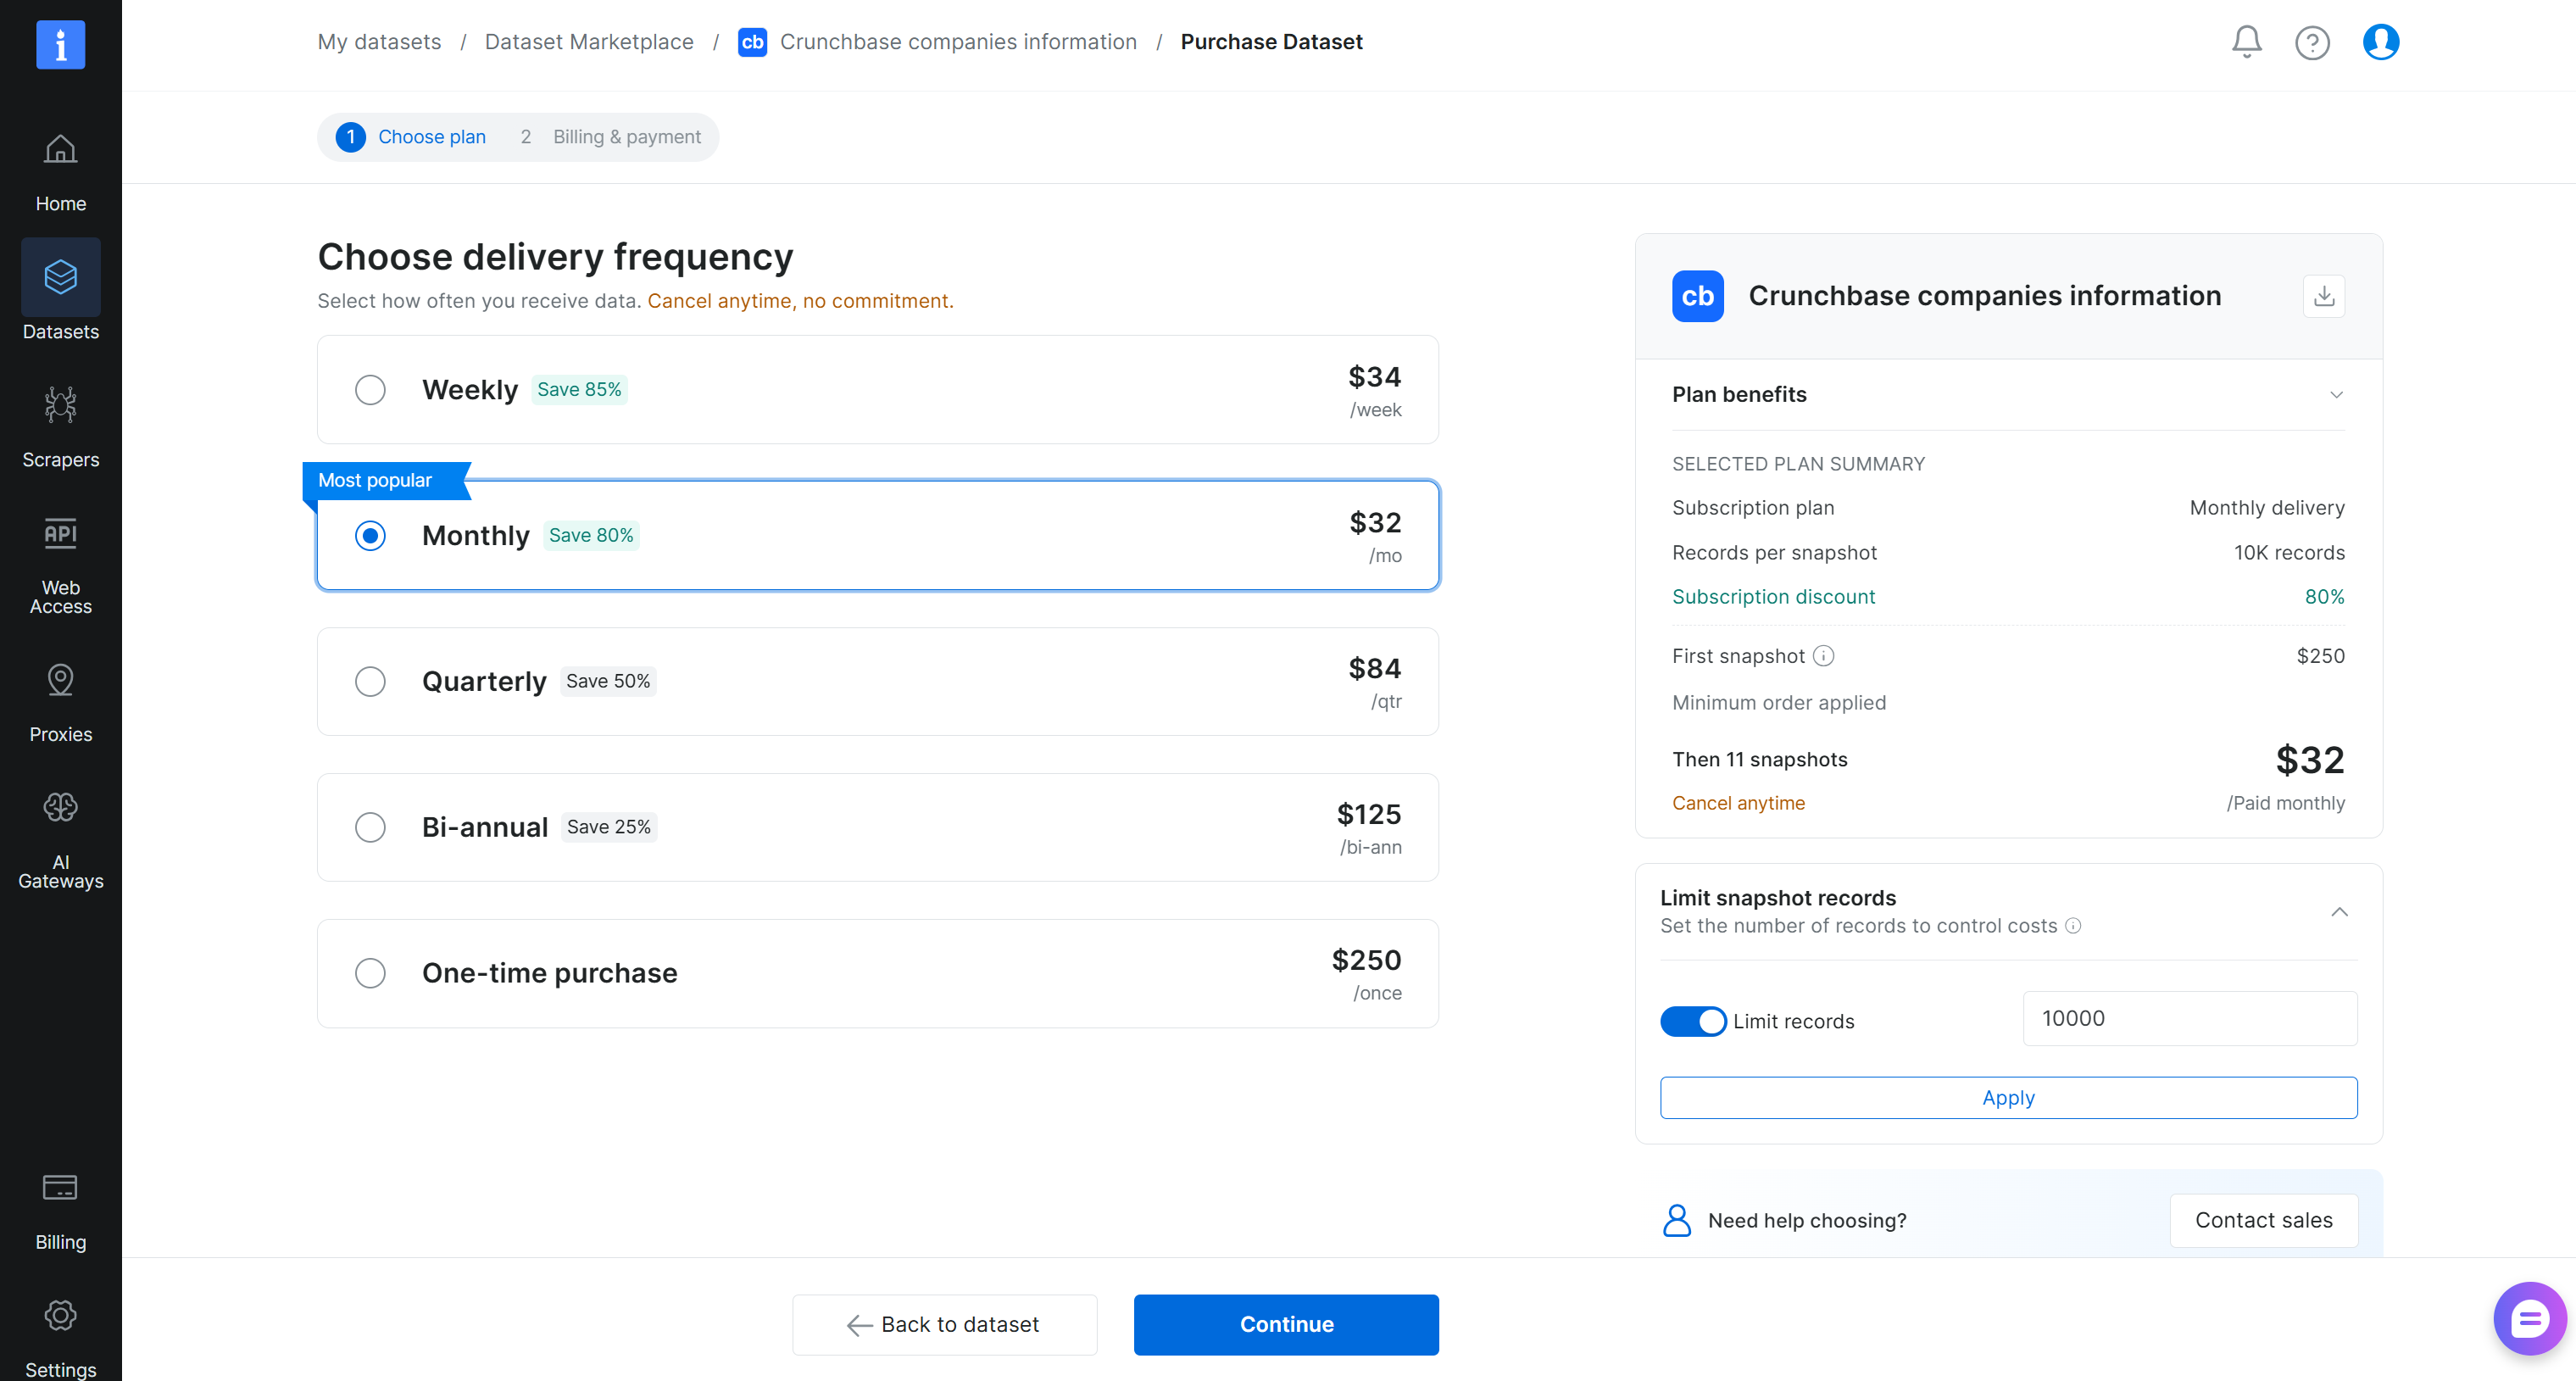The width and height of the screenshot is (2576, 1381).
Task: Click the Save 50% badge
Action: coord(608,682)
